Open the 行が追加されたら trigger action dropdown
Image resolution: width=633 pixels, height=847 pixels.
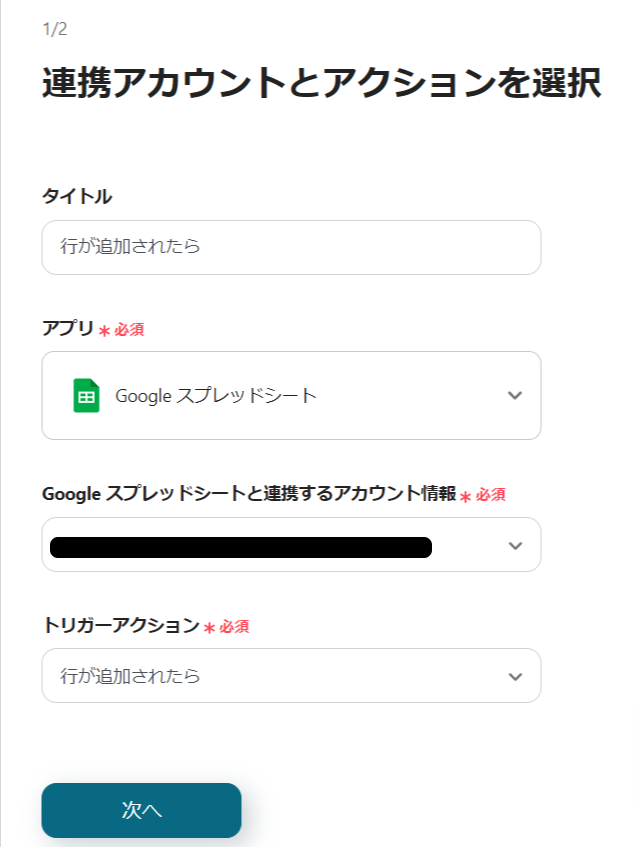click(x=290, y=676)
